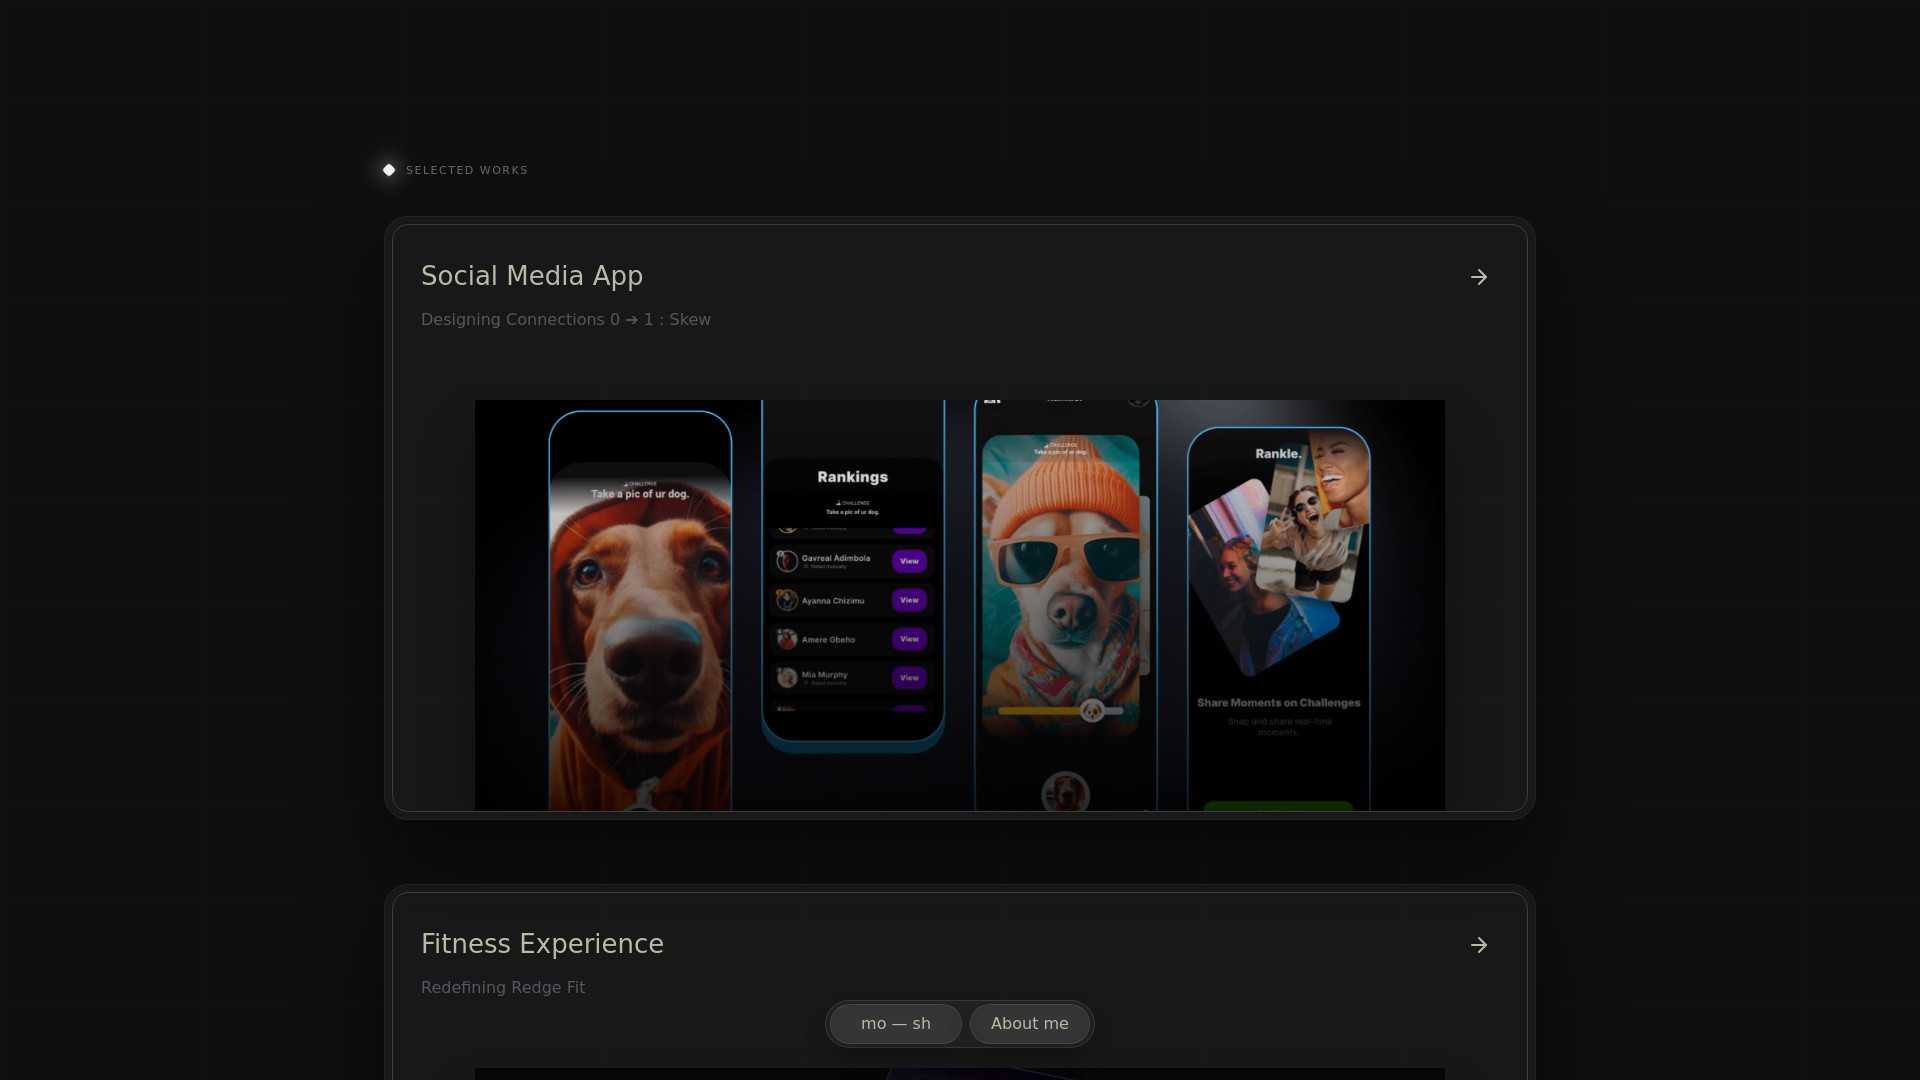The image size is (1920, 1080).
Task: Click Gavreal Adimbola's avatar in Rankings
Action: [787, 561]
